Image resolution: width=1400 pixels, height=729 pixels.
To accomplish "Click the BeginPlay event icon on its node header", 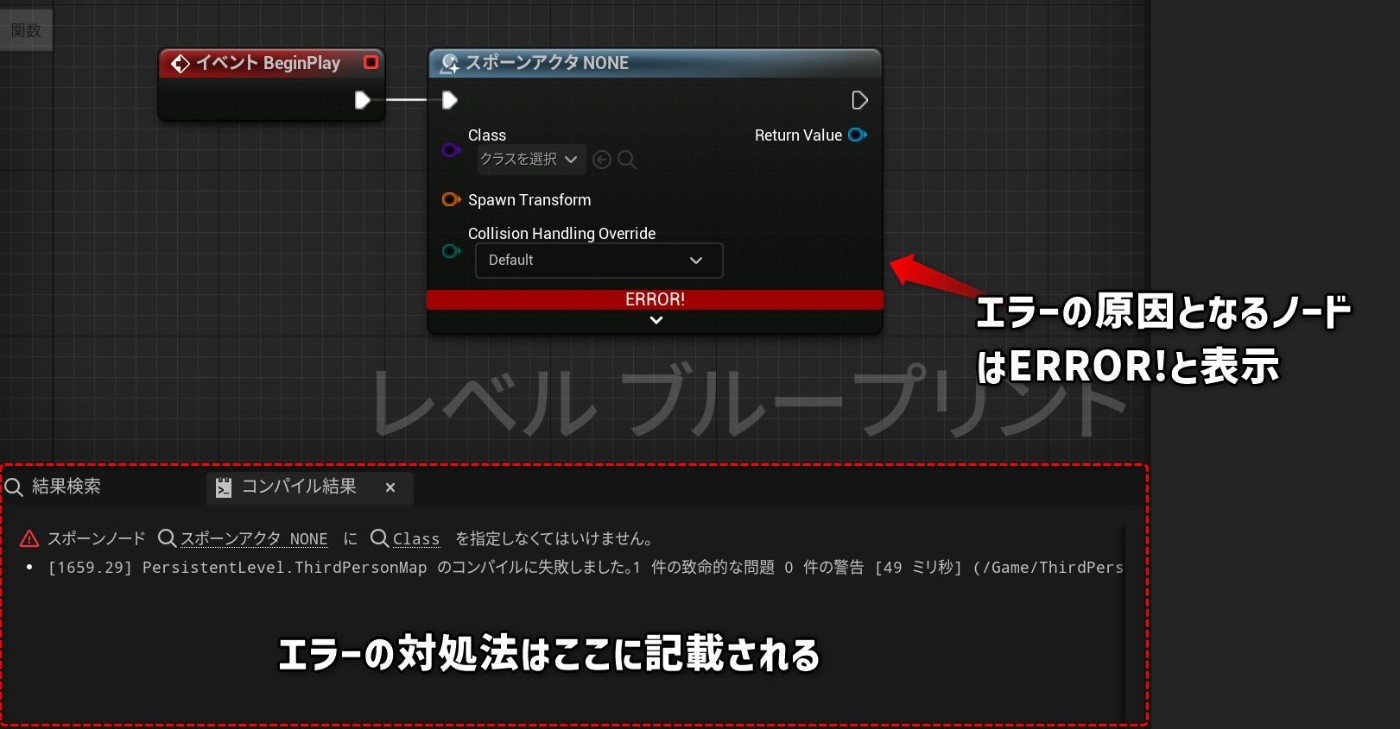I will click(x=180, y=62).
